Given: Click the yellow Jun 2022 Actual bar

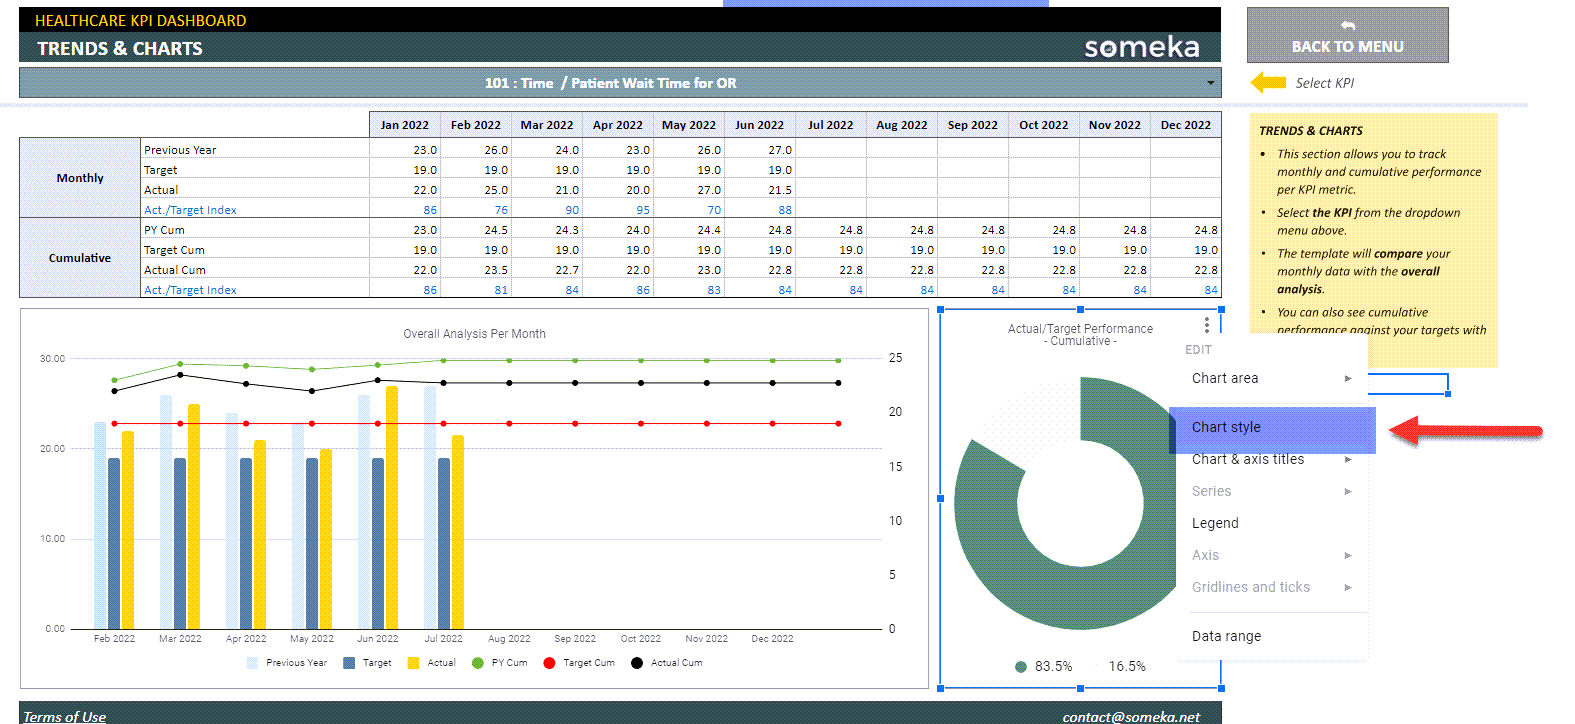Looking at the screenshot, I should tap(392, 507).
